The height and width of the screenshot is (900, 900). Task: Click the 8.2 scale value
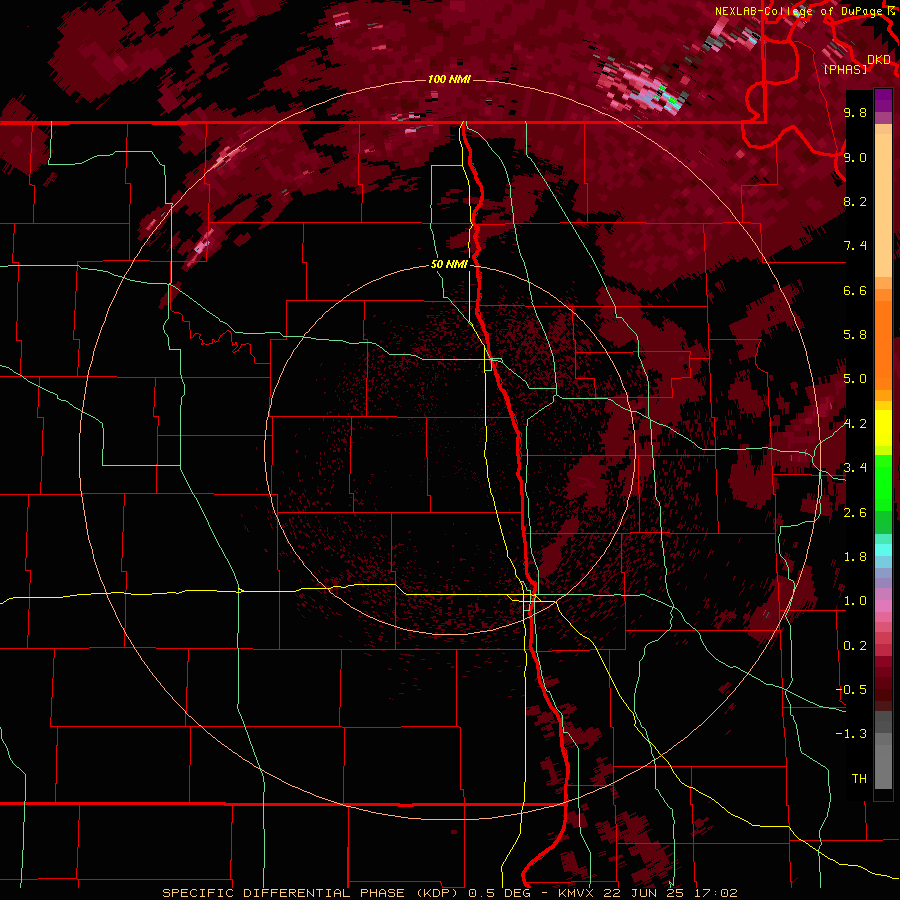coord(855,201)
